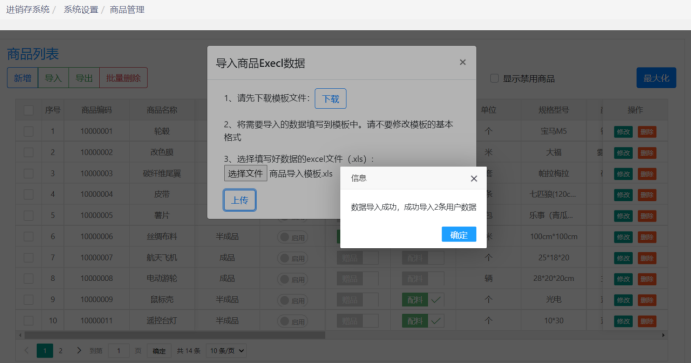Toggle 赠品 switch for 鼠标壳
692x364 pixels.
357,300
